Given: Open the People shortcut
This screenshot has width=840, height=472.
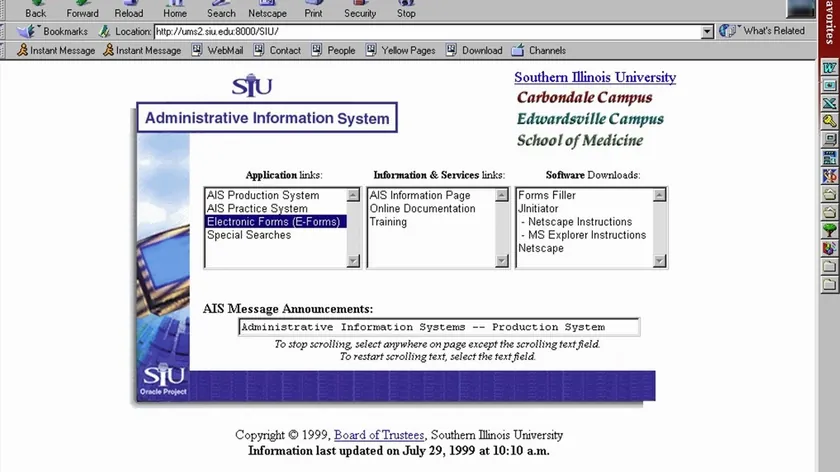Looking at the screenshot, I should click(333, 50).
